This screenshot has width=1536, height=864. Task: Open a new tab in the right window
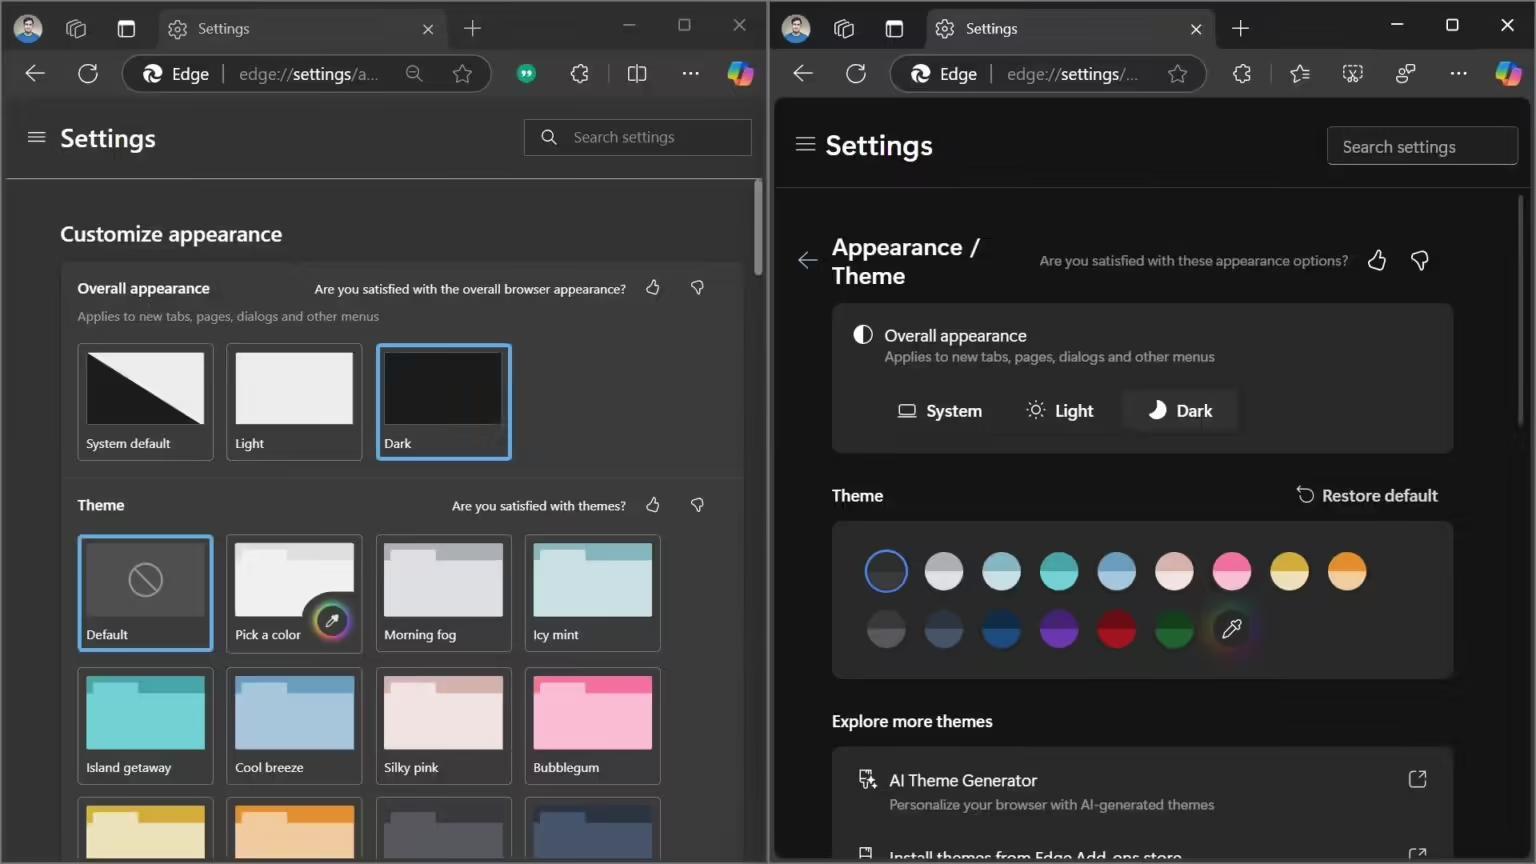click(1240, 29)
